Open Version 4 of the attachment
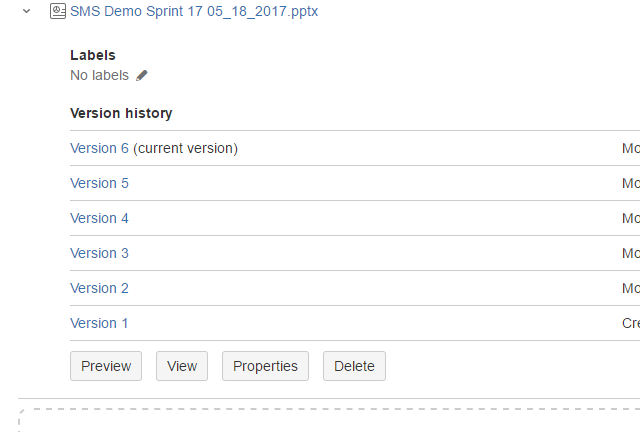Viewport: 640px width, 432px height. click(99, 218)
